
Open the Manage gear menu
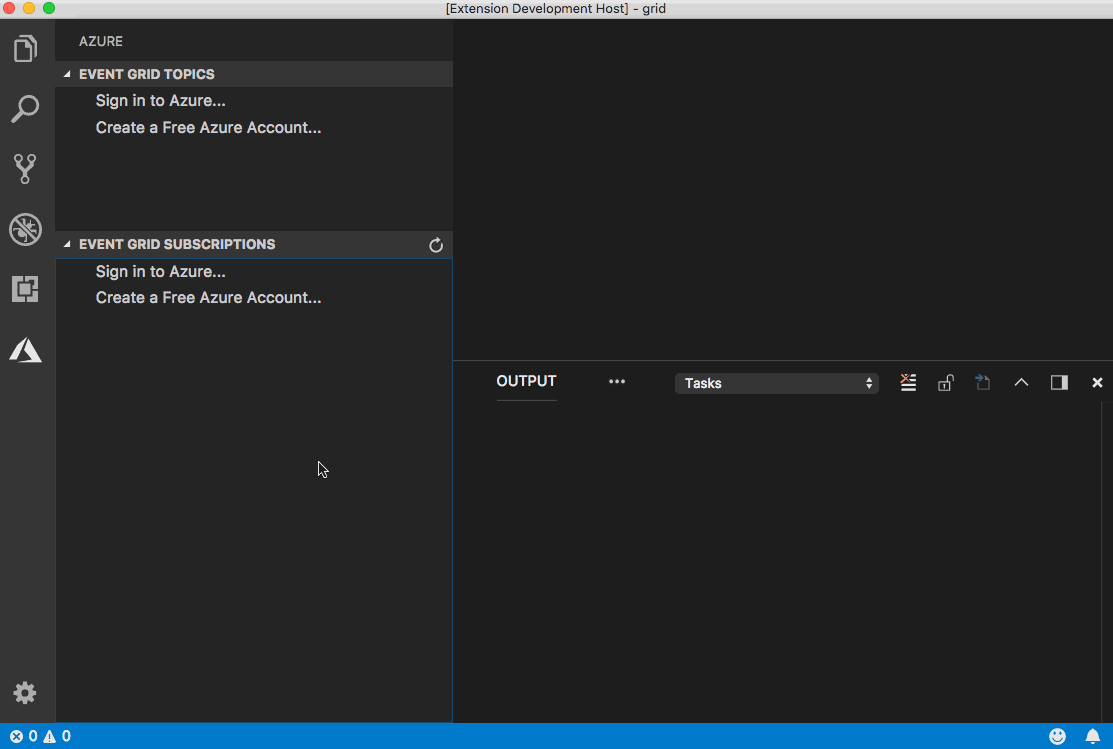pos(25,693)
